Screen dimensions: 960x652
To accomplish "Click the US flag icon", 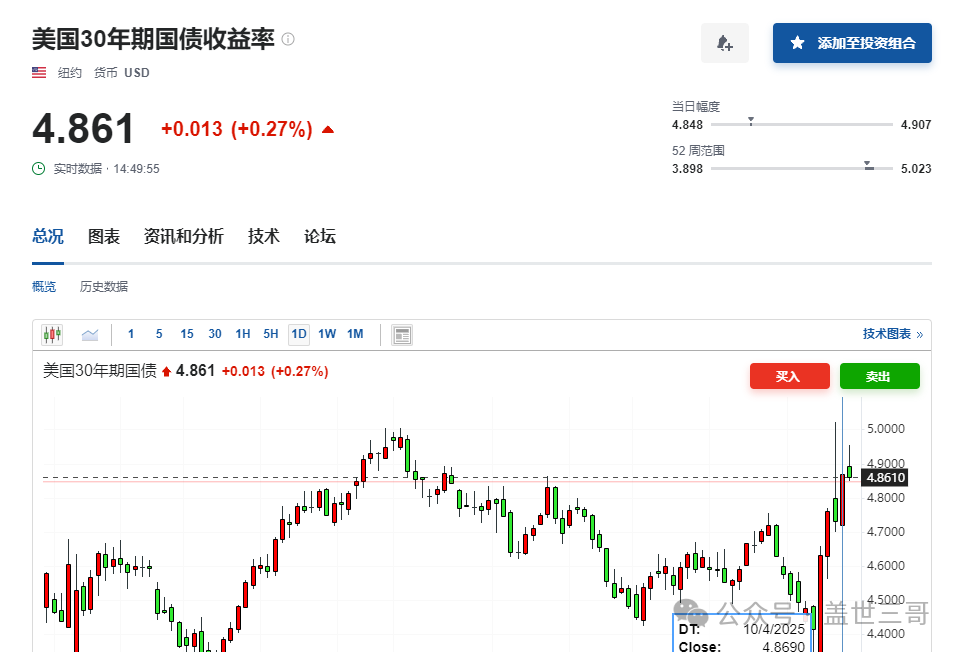I will tap(39, 72).
